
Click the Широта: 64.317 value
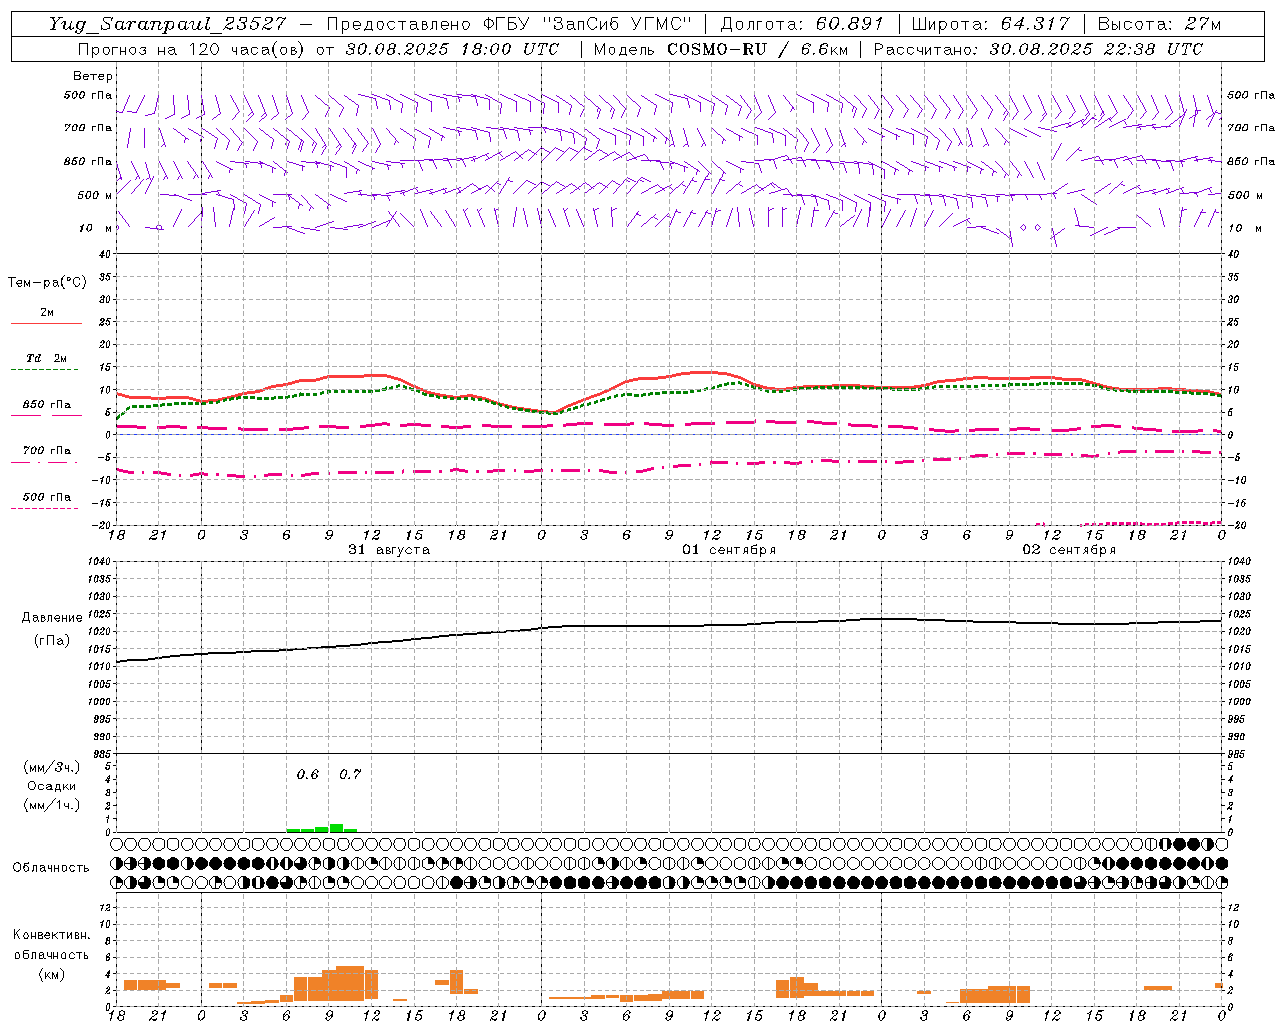991,24
